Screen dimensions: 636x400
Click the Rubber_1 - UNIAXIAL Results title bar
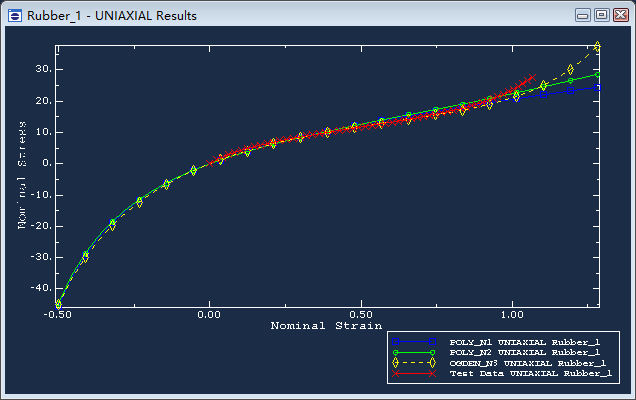pyautogui.click(x=300, y=15)
